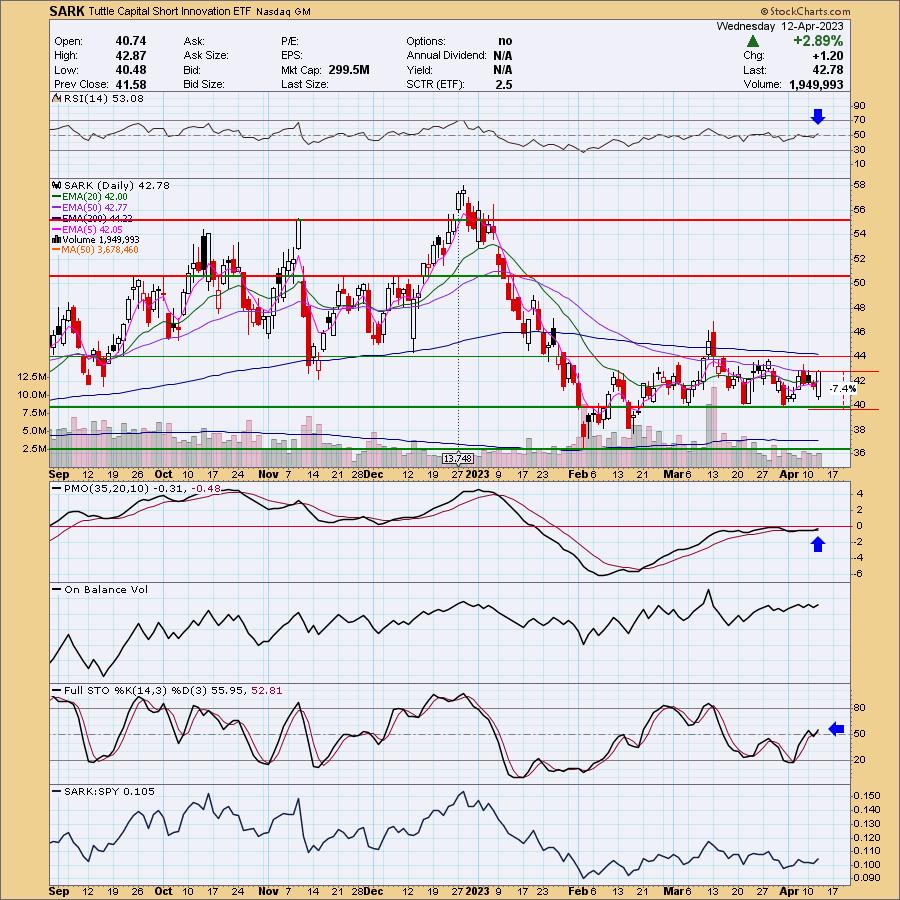Click the 58 price axis label
Viewport: 900px width, 900px height.
point(859,185)
